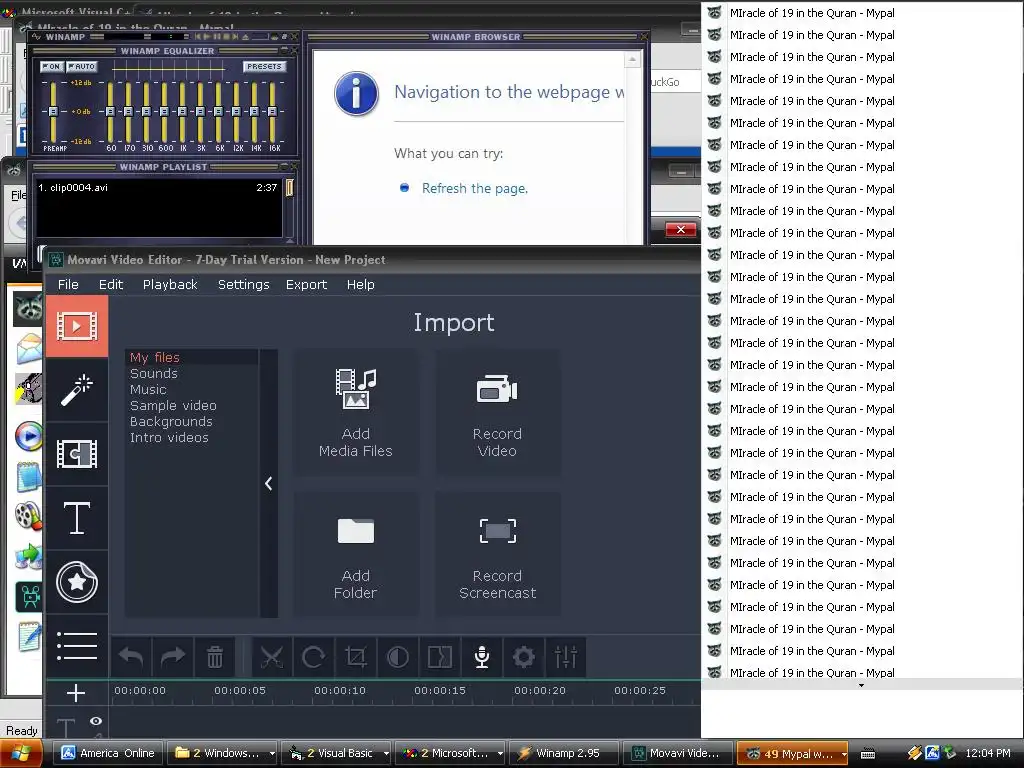Open Audio Properties sliders icon
Image resolution: width=1024 pixels, height=768 pixels.
coord(566,657)
